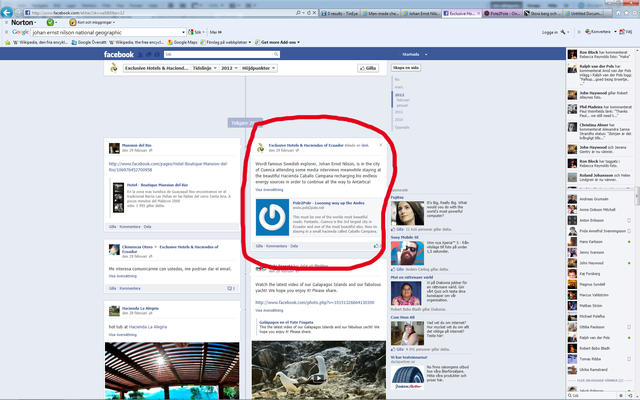The height and width of the screenshot is (400, 640).
Task: Click the browser back arrow button
Action: tap(7, 12)
